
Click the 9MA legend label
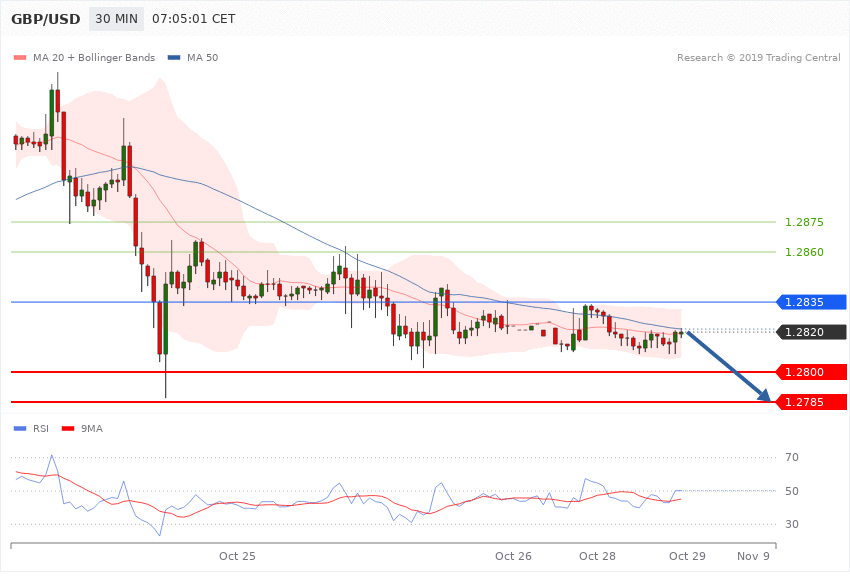[x=92, y=429]
